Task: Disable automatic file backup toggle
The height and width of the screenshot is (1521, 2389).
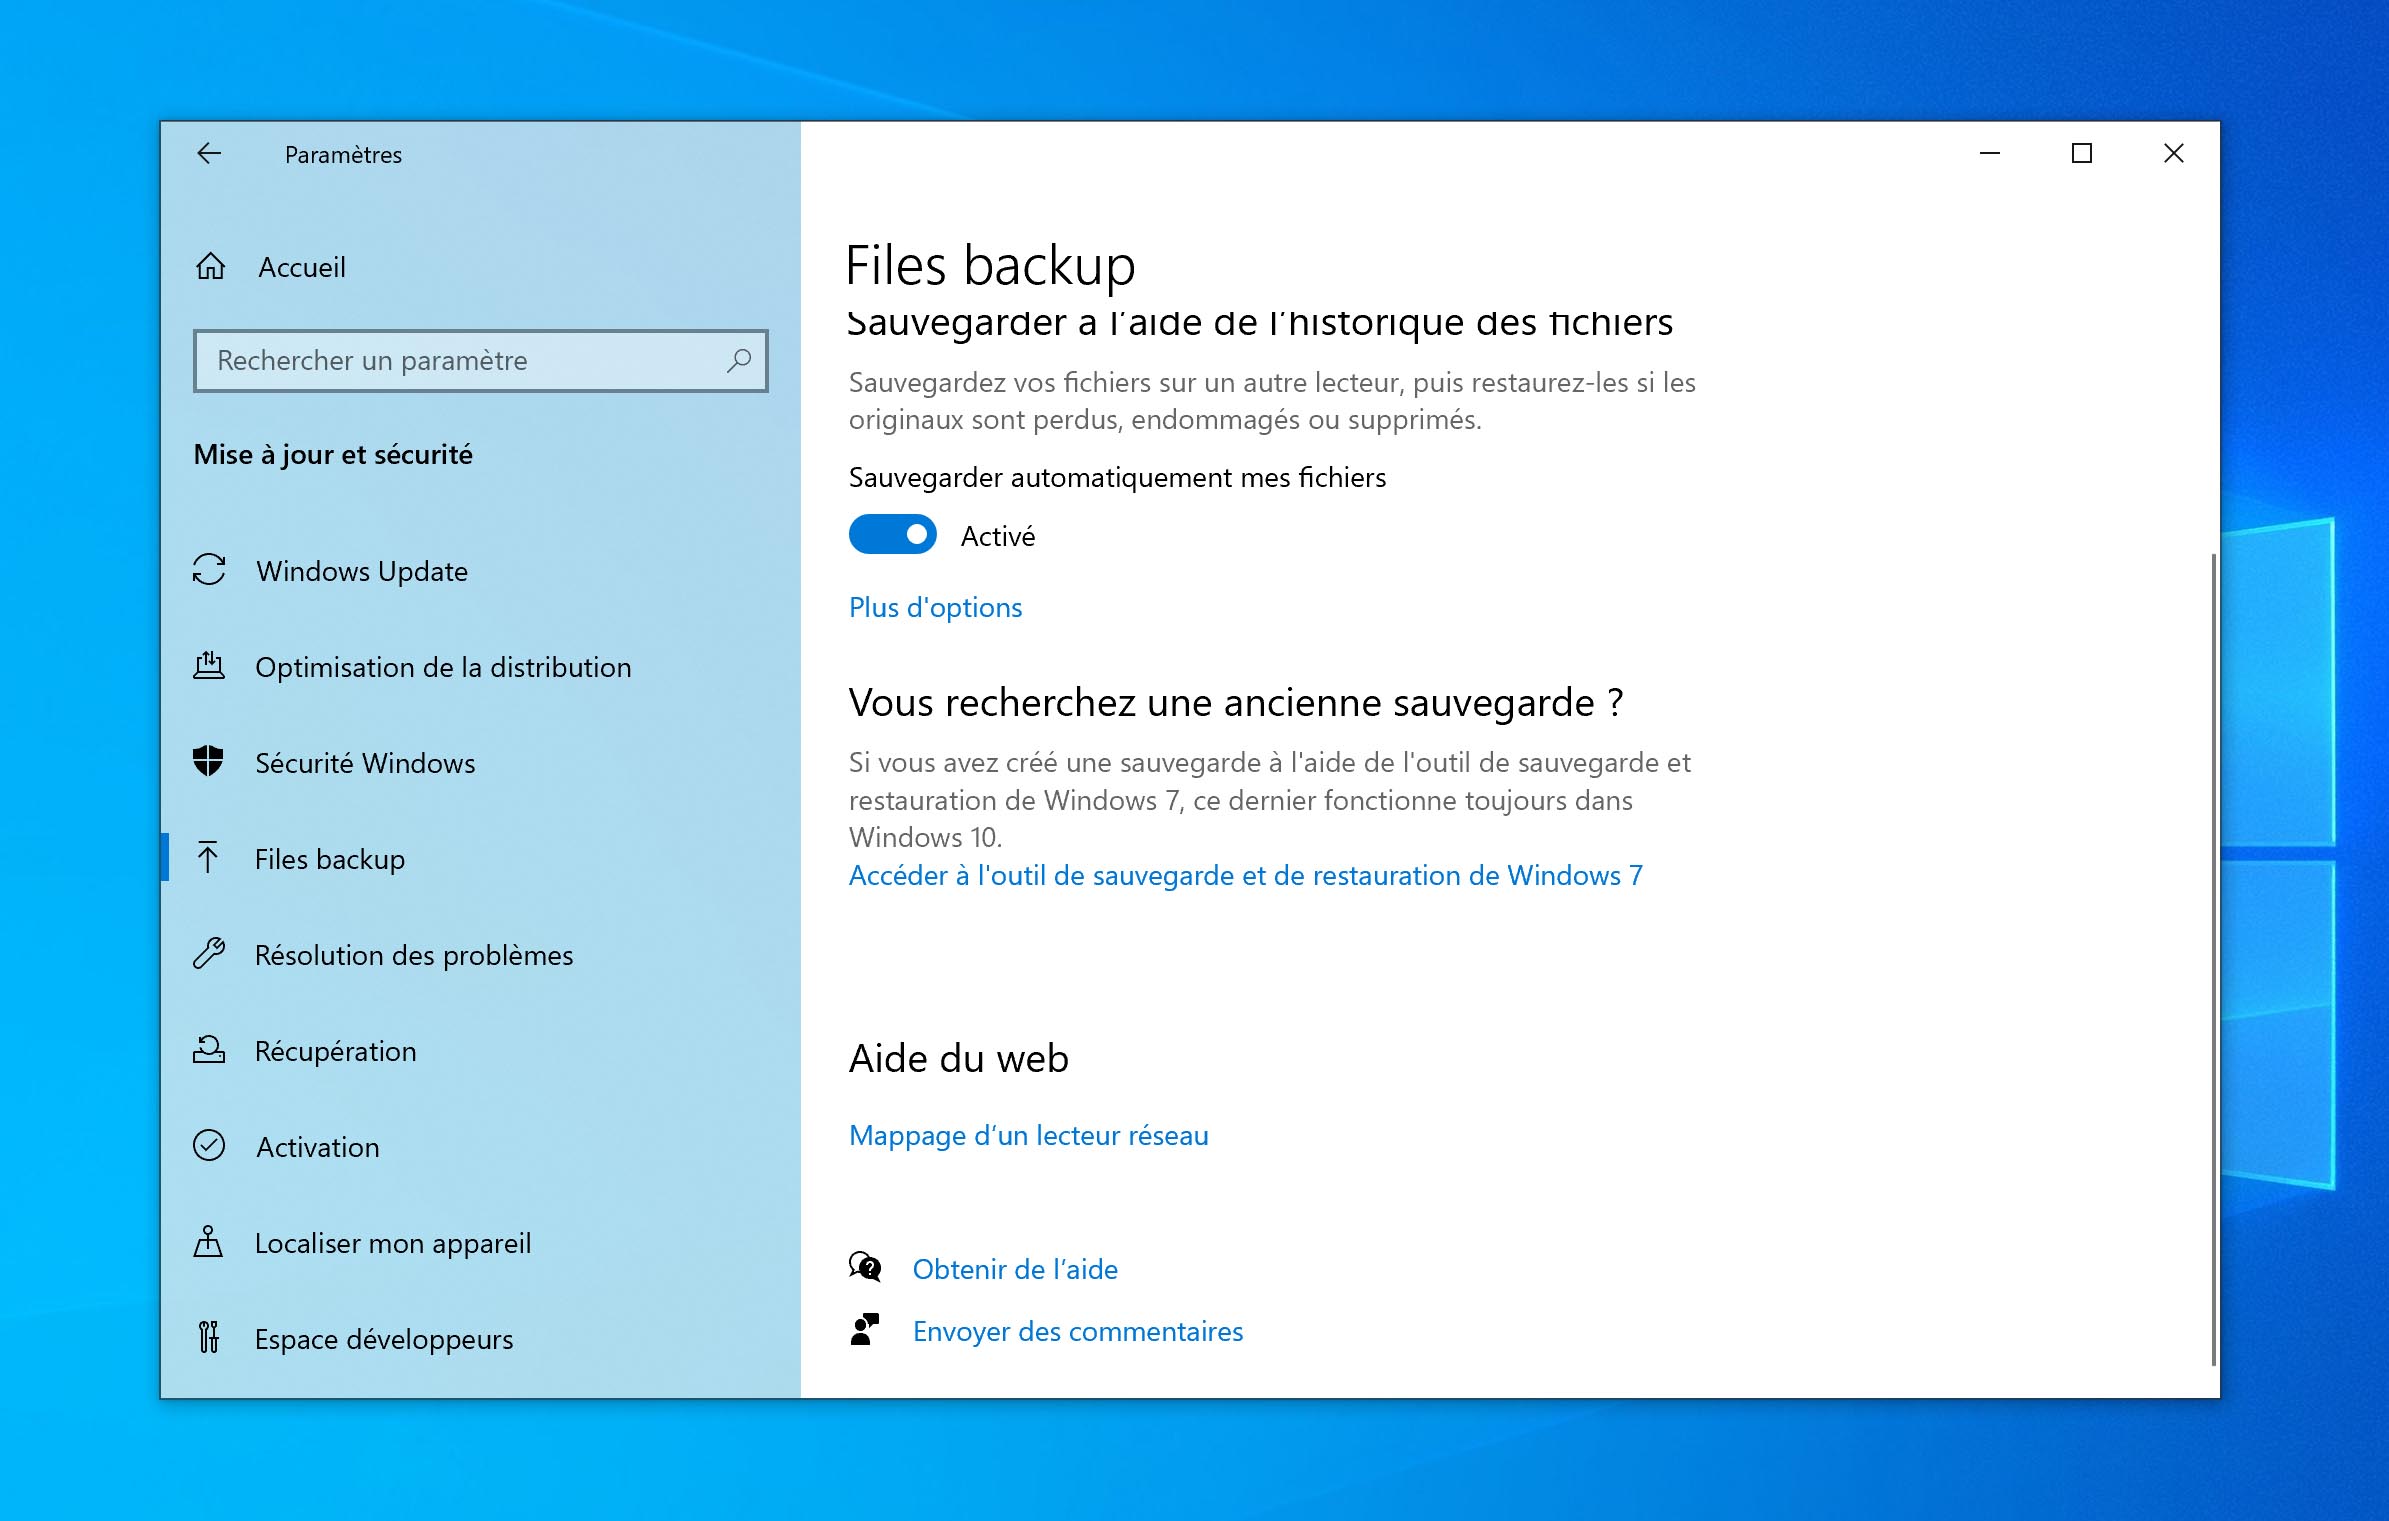Action: tap(893, 535)
